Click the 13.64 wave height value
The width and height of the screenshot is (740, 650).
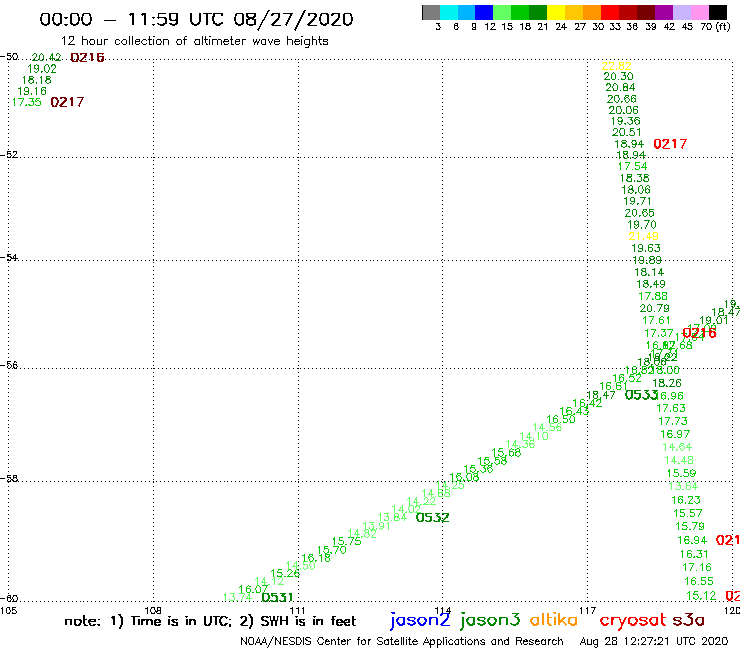(683, 486)
